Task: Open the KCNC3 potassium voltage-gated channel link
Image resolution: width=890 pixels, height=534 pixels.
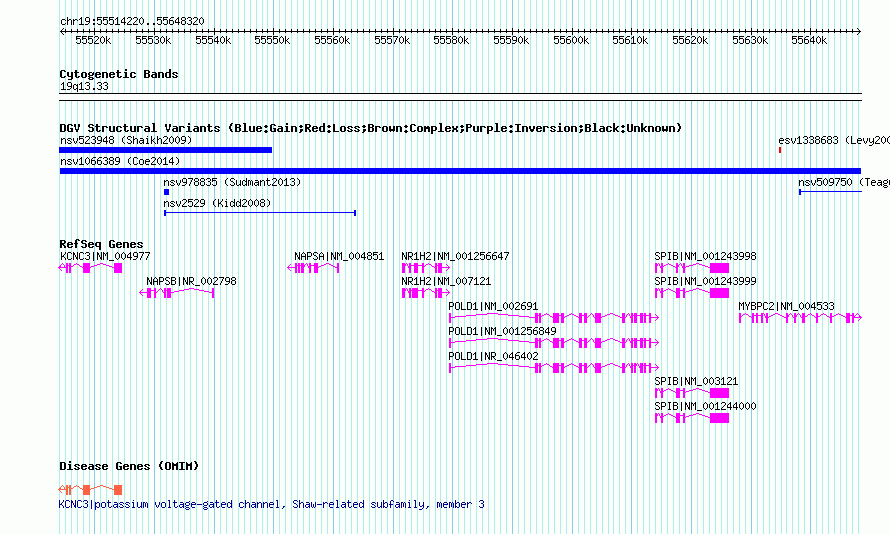Action: tap(272, 504)
